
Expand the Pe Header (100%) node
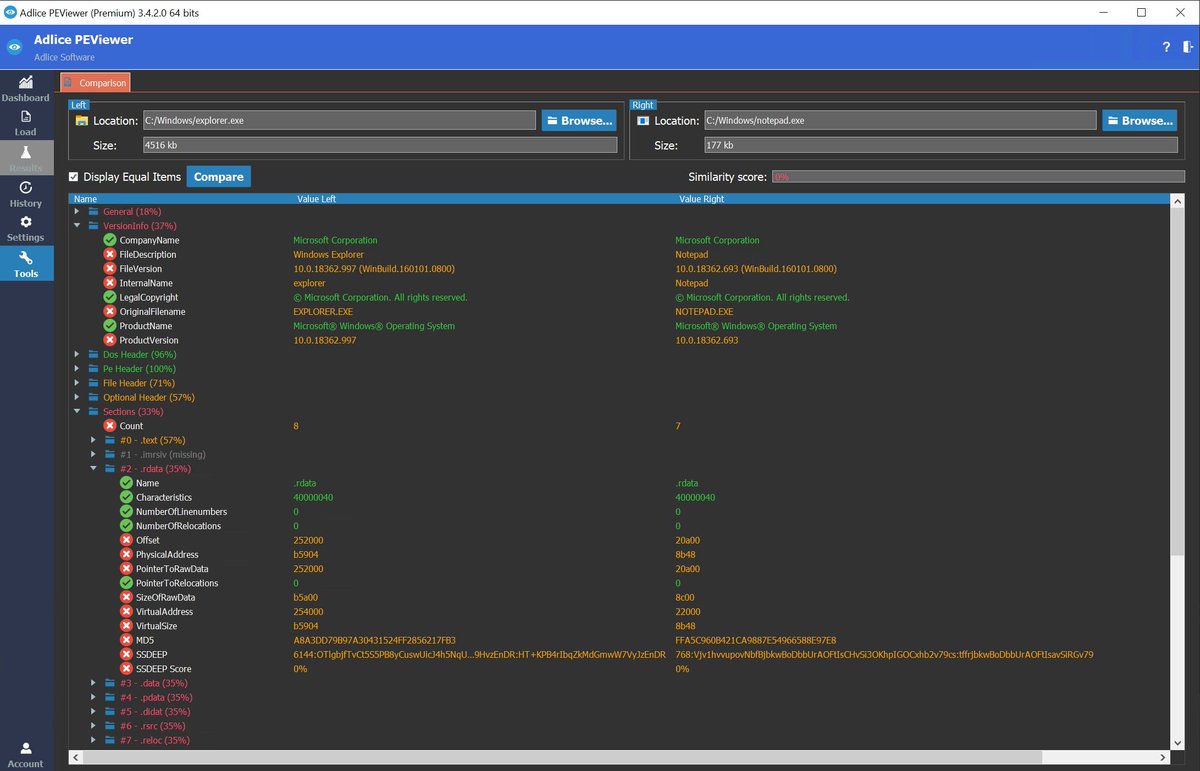(78, 369)
